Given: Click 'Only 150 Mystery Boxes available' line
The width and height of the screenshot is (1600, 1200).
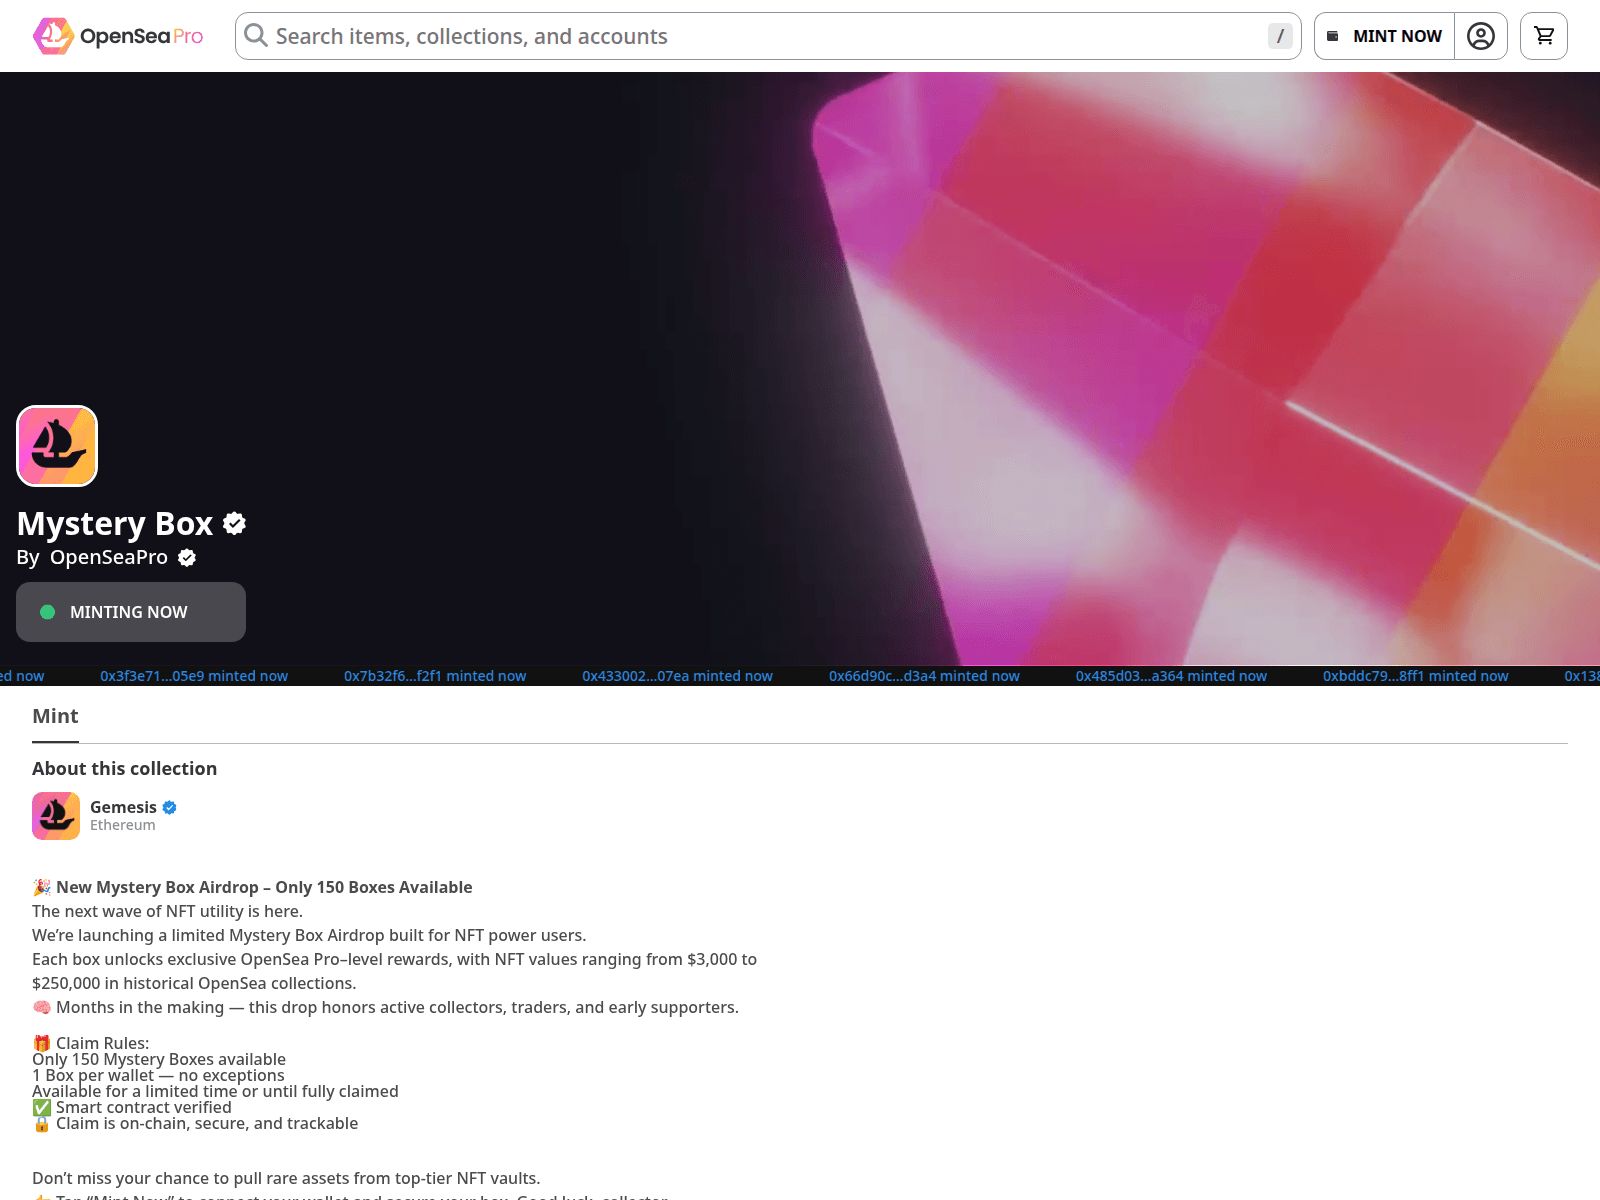Looking at the screenshot, I should [x=159, y=1059].
